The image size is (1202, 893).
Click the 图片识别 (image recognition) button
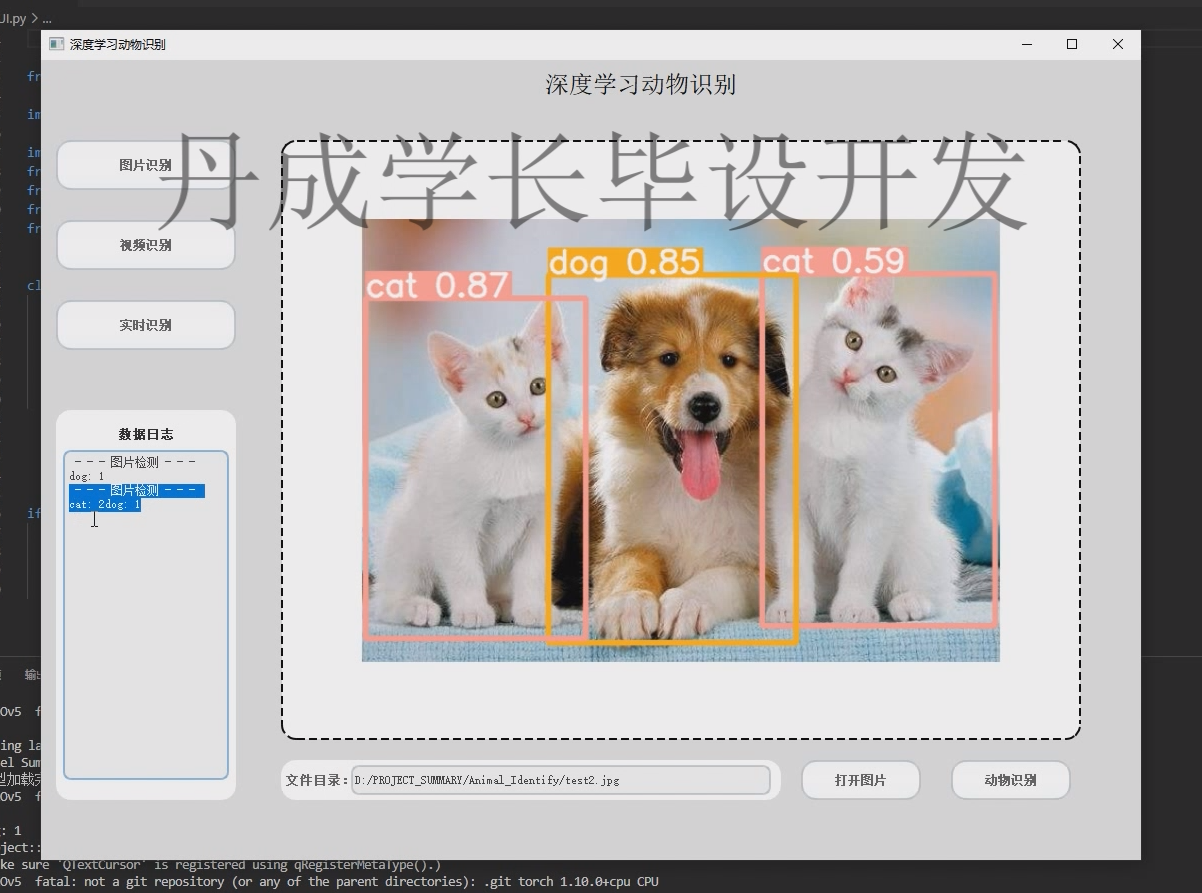pyautogui.click(x=145, y=164)
